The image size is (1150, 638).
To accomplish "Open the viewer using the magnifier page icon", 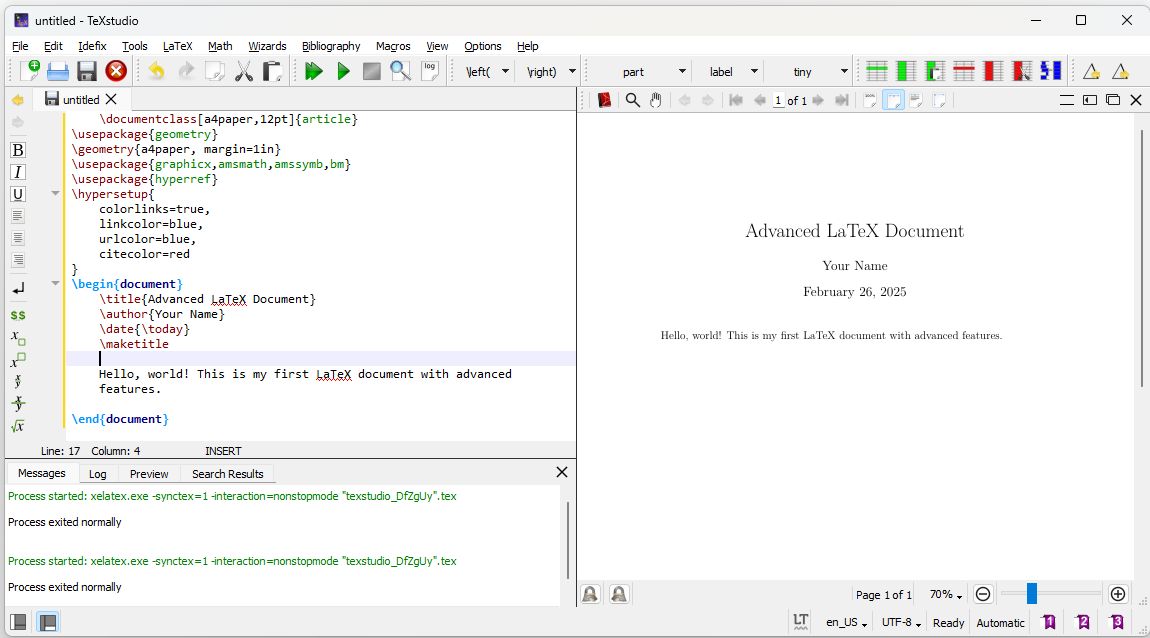I will tap(400, 71).
